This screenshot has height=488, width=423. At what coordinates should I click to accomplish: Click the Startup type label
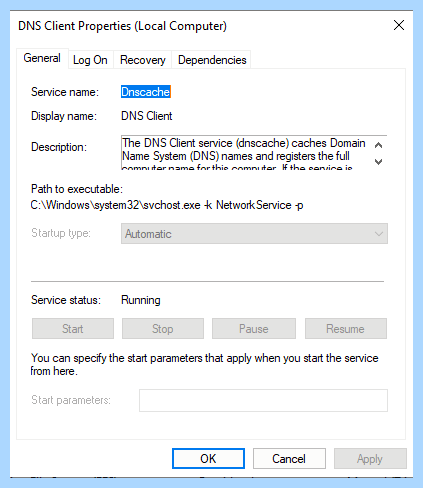(61, 233)
